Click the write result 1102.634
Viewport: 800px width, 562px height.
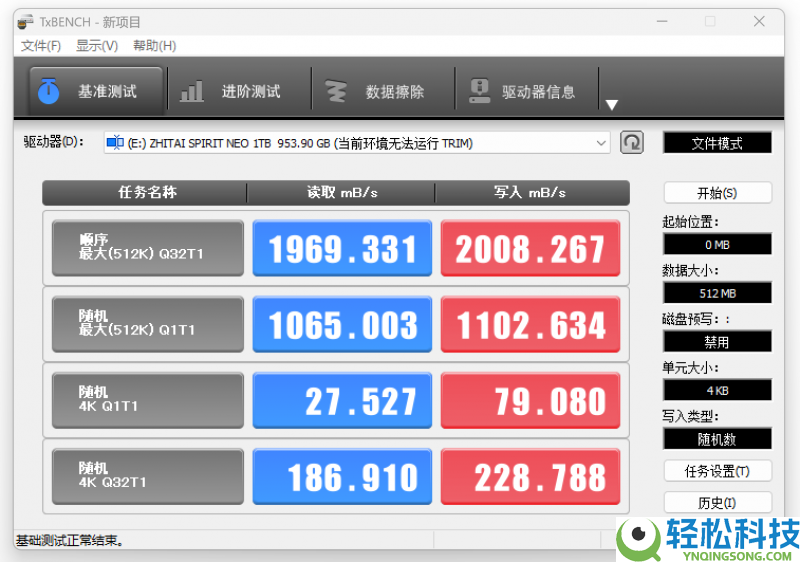[530, 324]
